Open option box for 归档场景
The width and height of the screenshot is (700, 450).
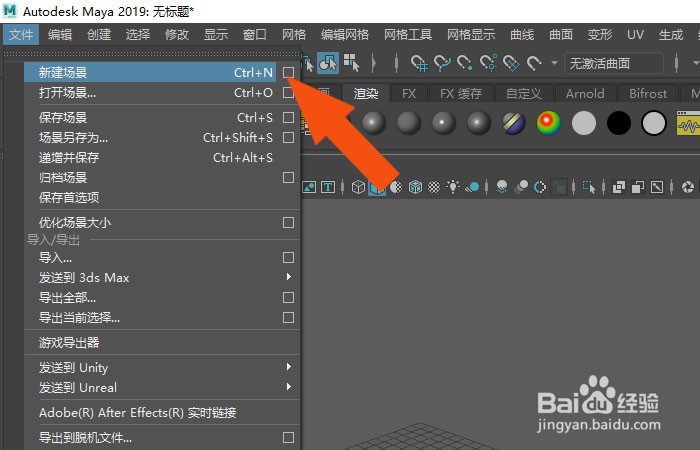pyautogui.click(x=288, y=178)
